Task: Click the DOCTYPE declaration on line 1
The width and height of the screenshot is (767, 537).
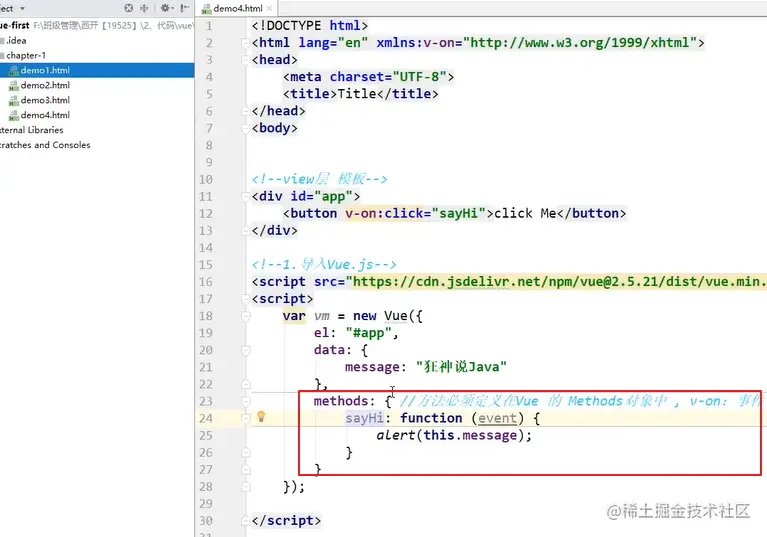Action: [310, 26]
